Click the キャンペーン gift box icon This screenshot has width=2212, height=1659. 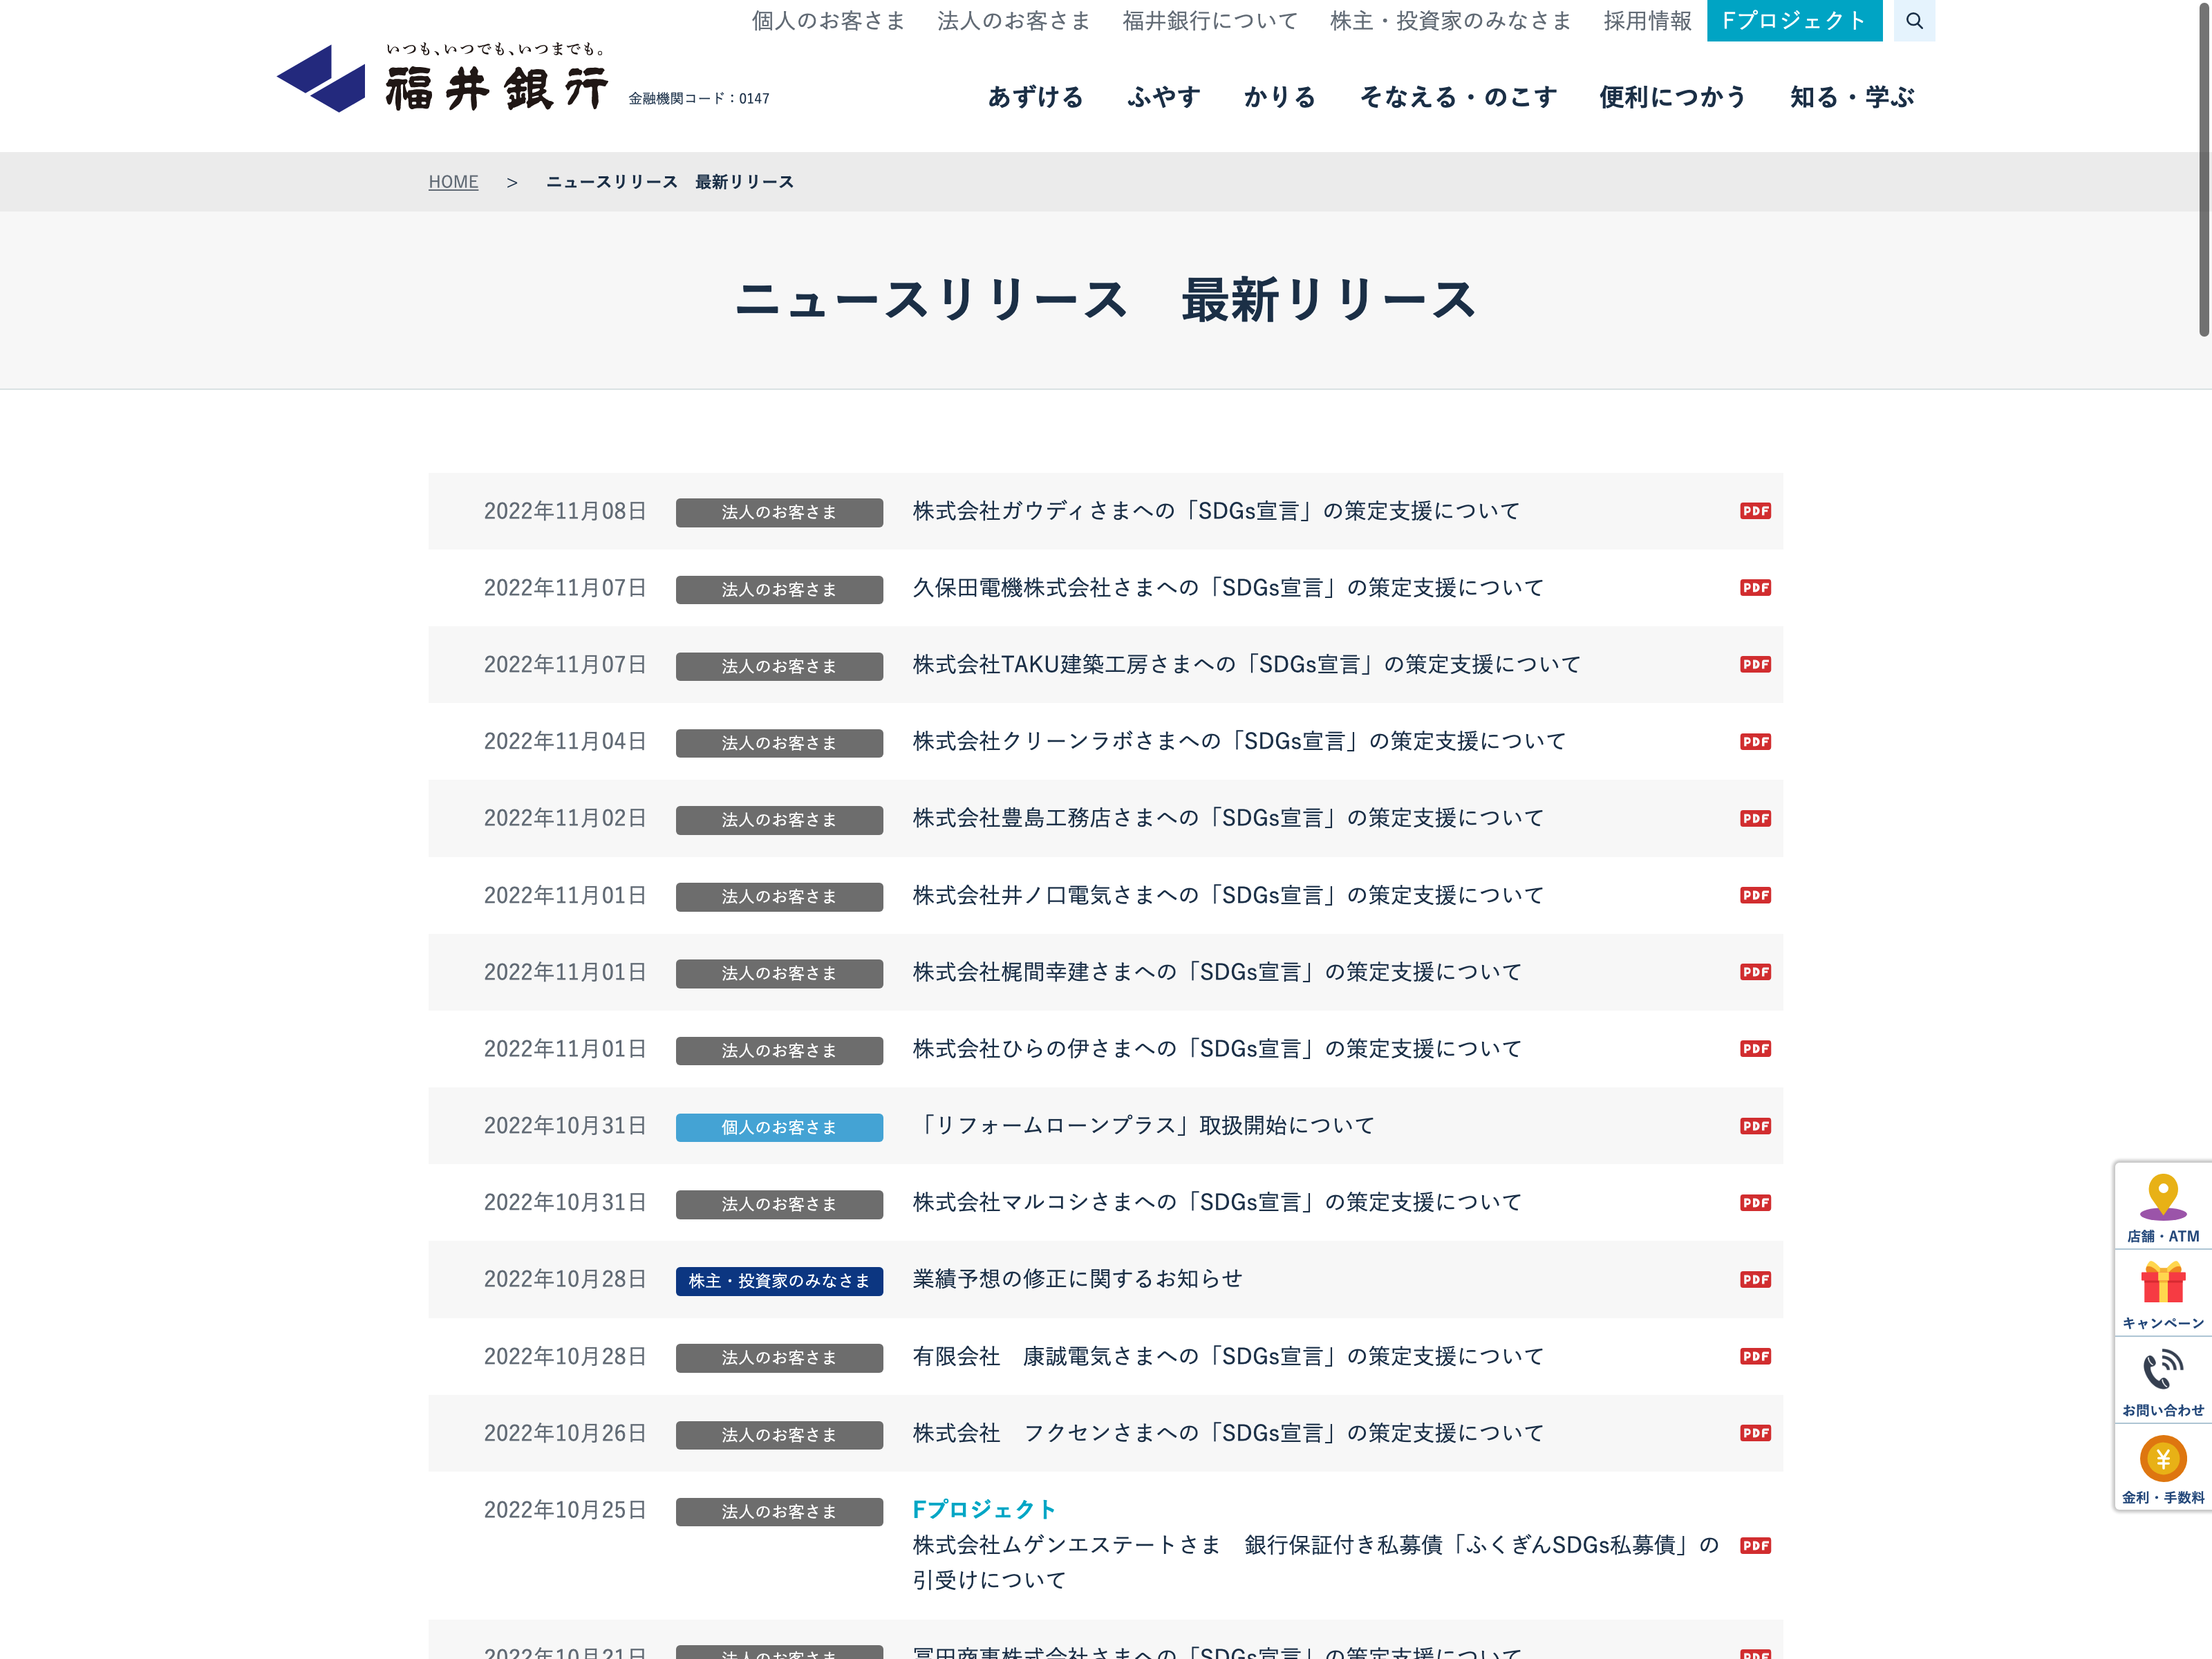point(2162,1284)
